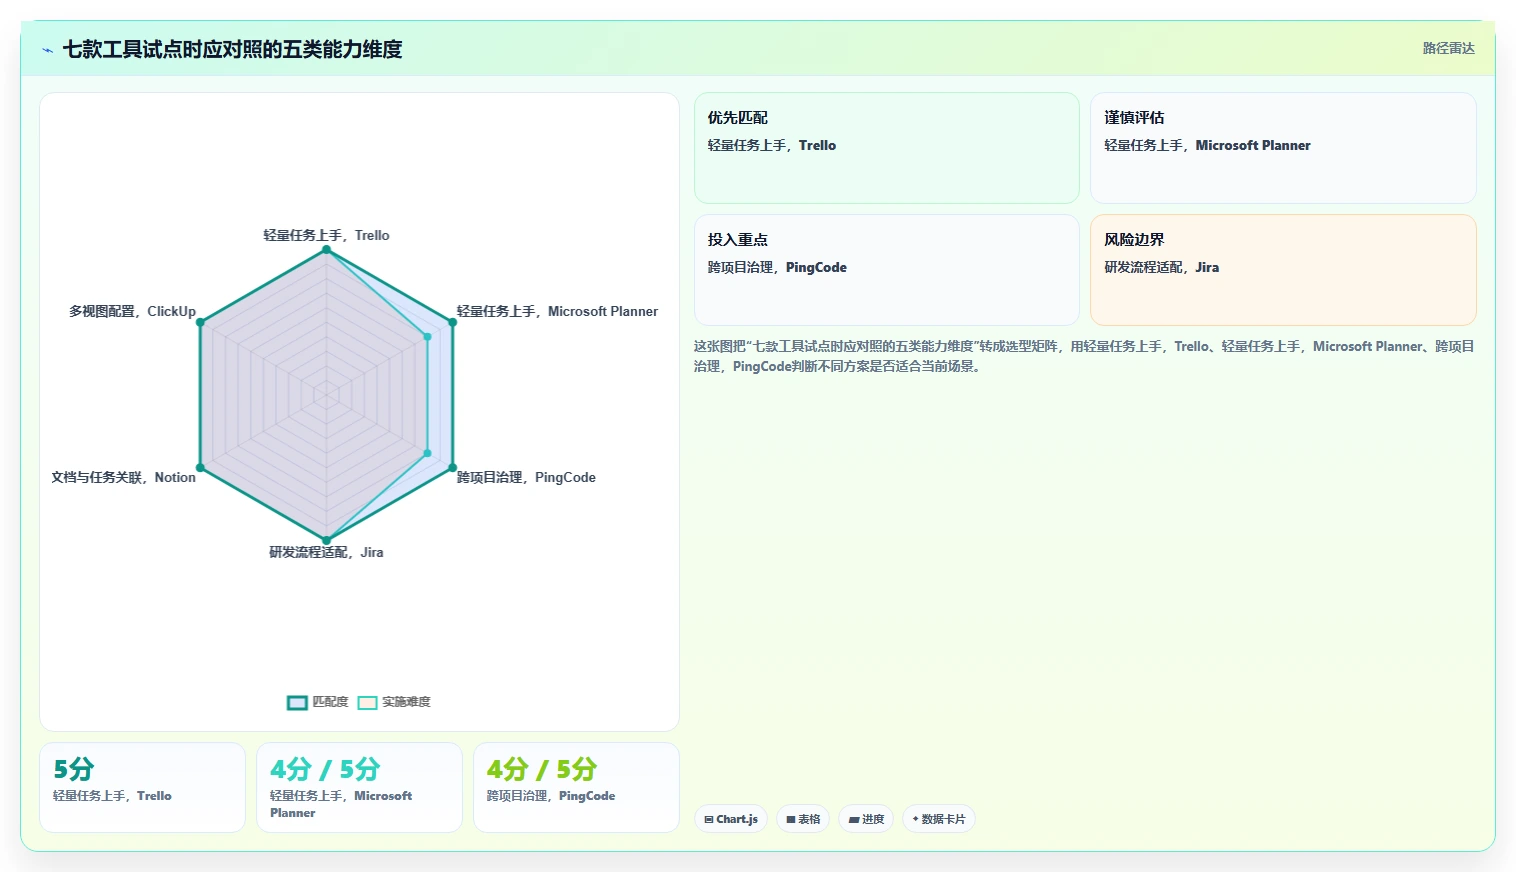The width and height of the screenshot is (1516, 872).
Task: Click the 表格 tag chip
Action: [x=803, y=819]
